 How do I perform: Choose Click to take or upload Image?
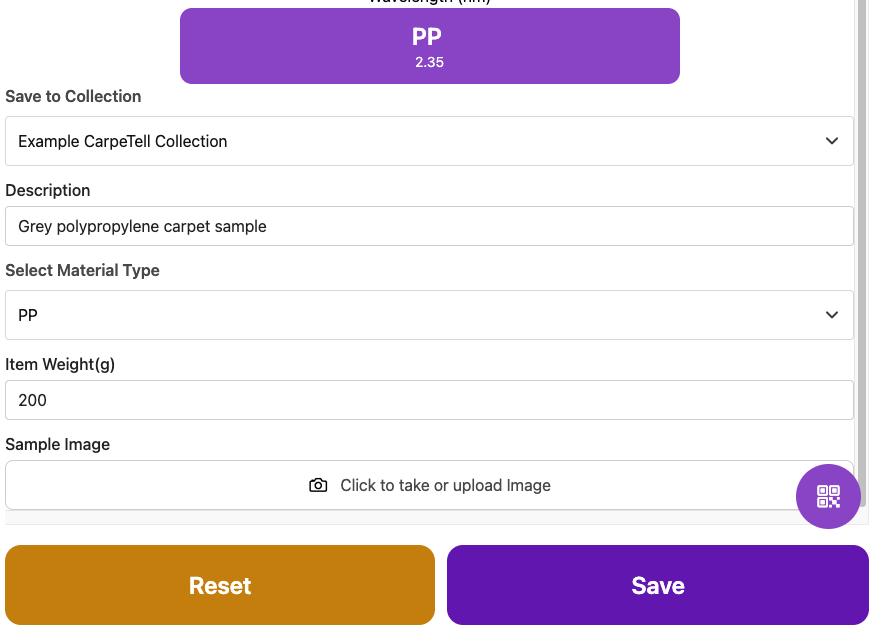445,485
